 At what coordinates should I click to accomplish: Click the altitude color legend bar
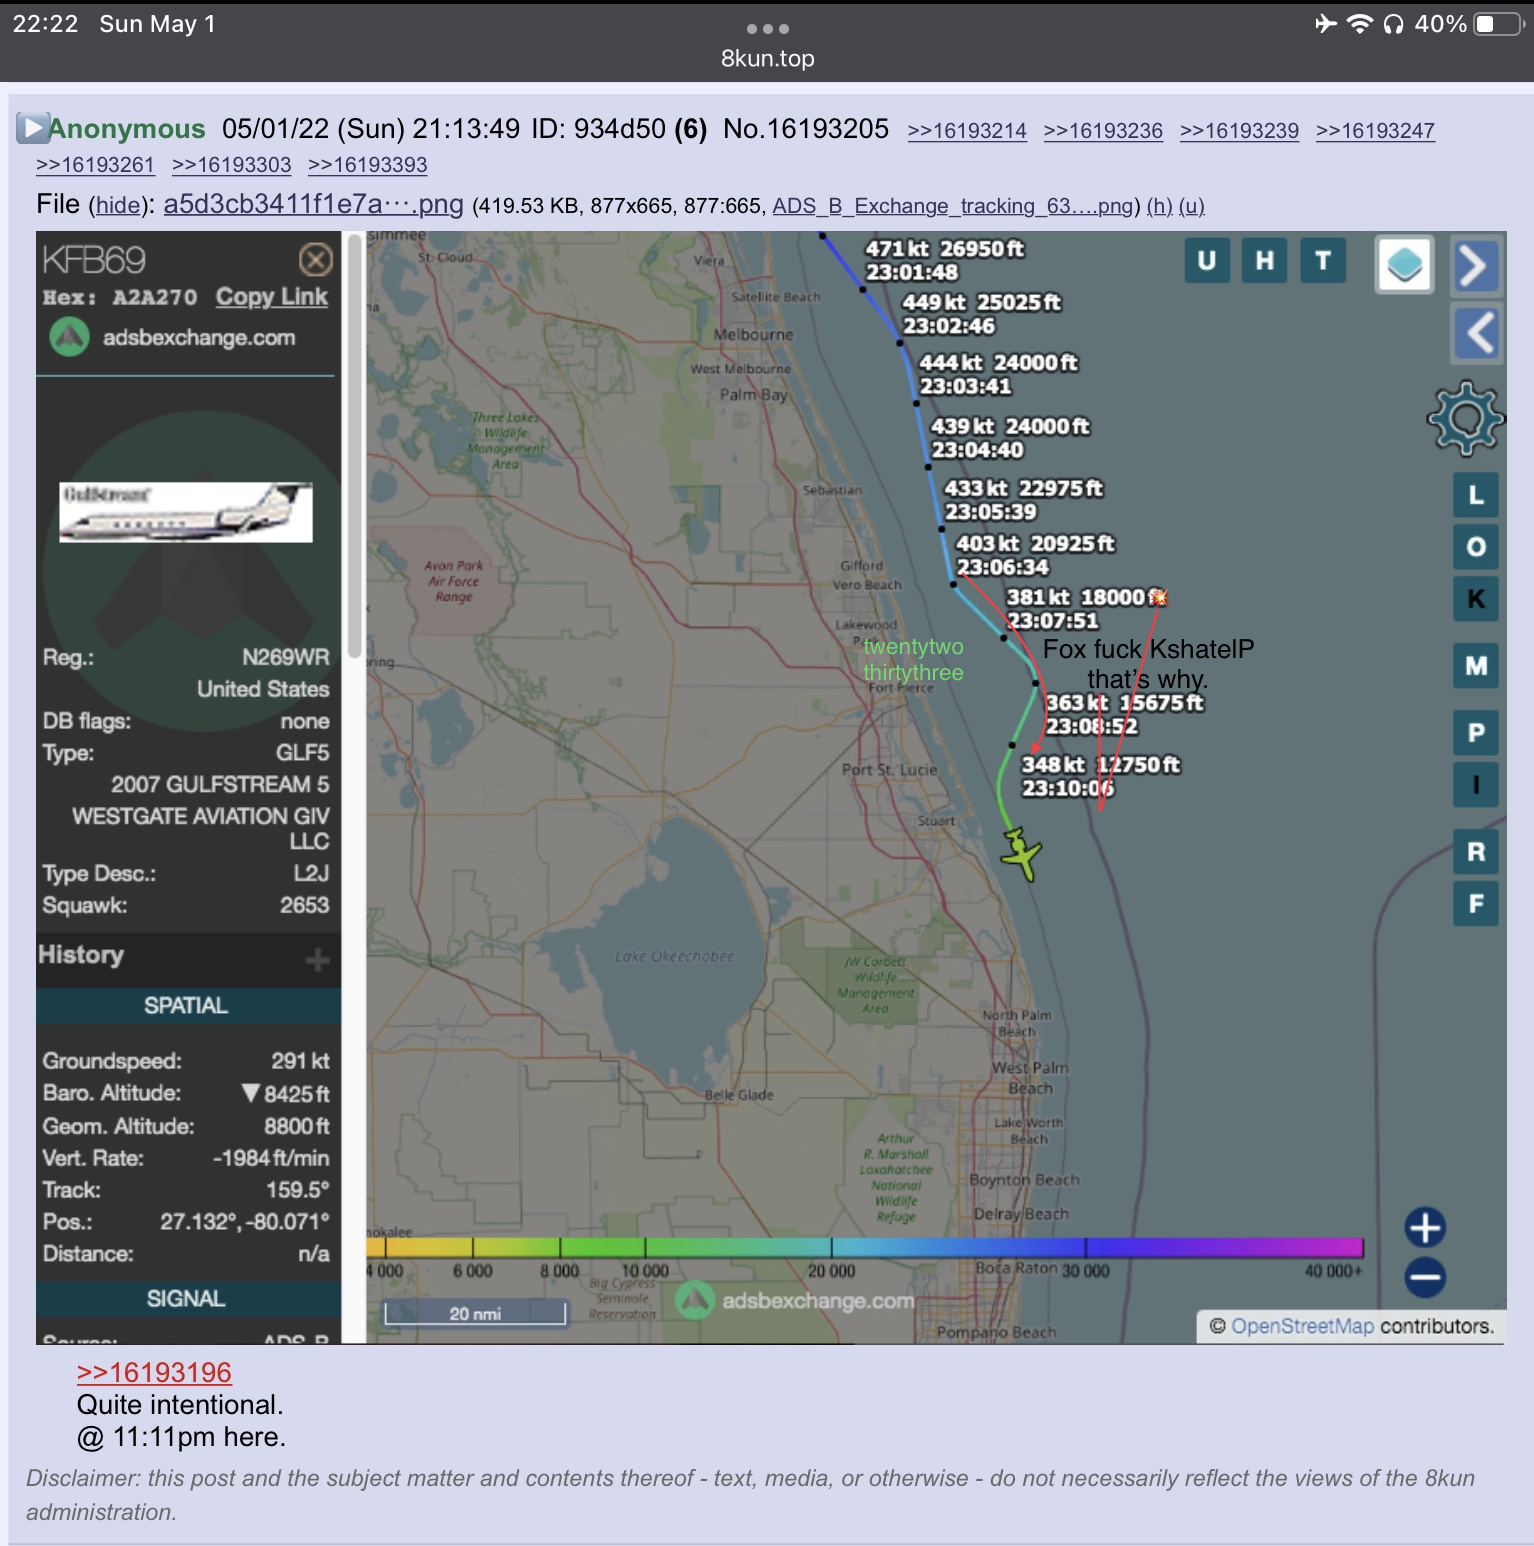[x=865, y=1247]
